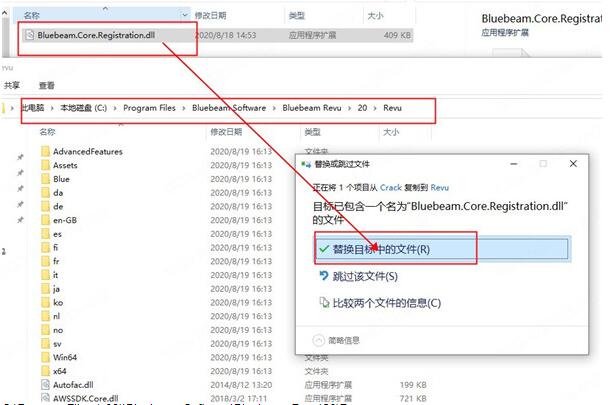Sort Revu folder by 修改日期 column header

click(x=226, y=132)
